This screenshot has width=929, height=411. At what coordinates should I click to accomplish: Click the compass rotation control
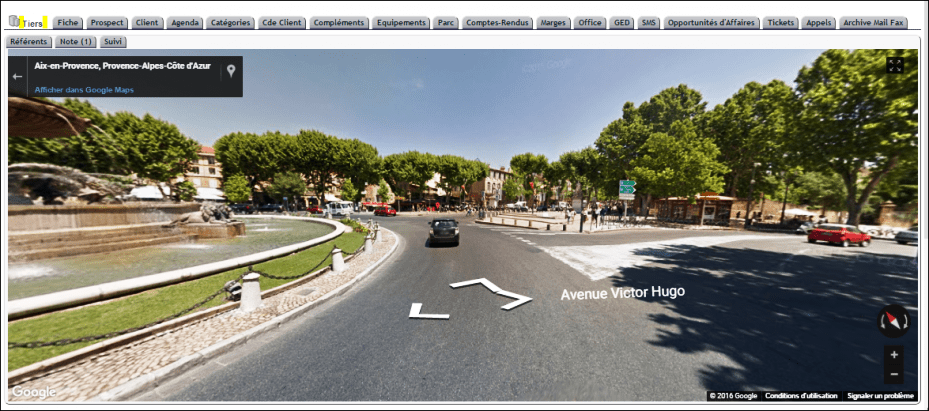(893, 321)
